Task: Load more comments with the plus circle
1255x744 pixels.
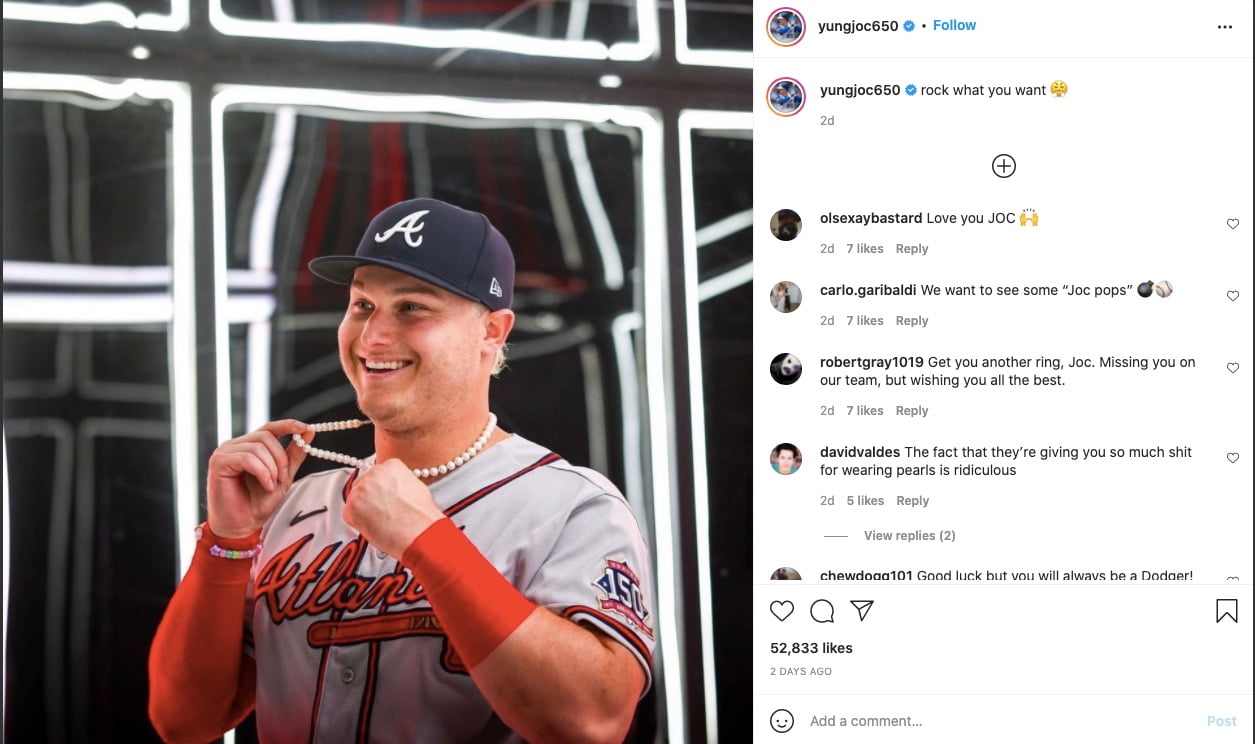Action: coord(1004,166)
